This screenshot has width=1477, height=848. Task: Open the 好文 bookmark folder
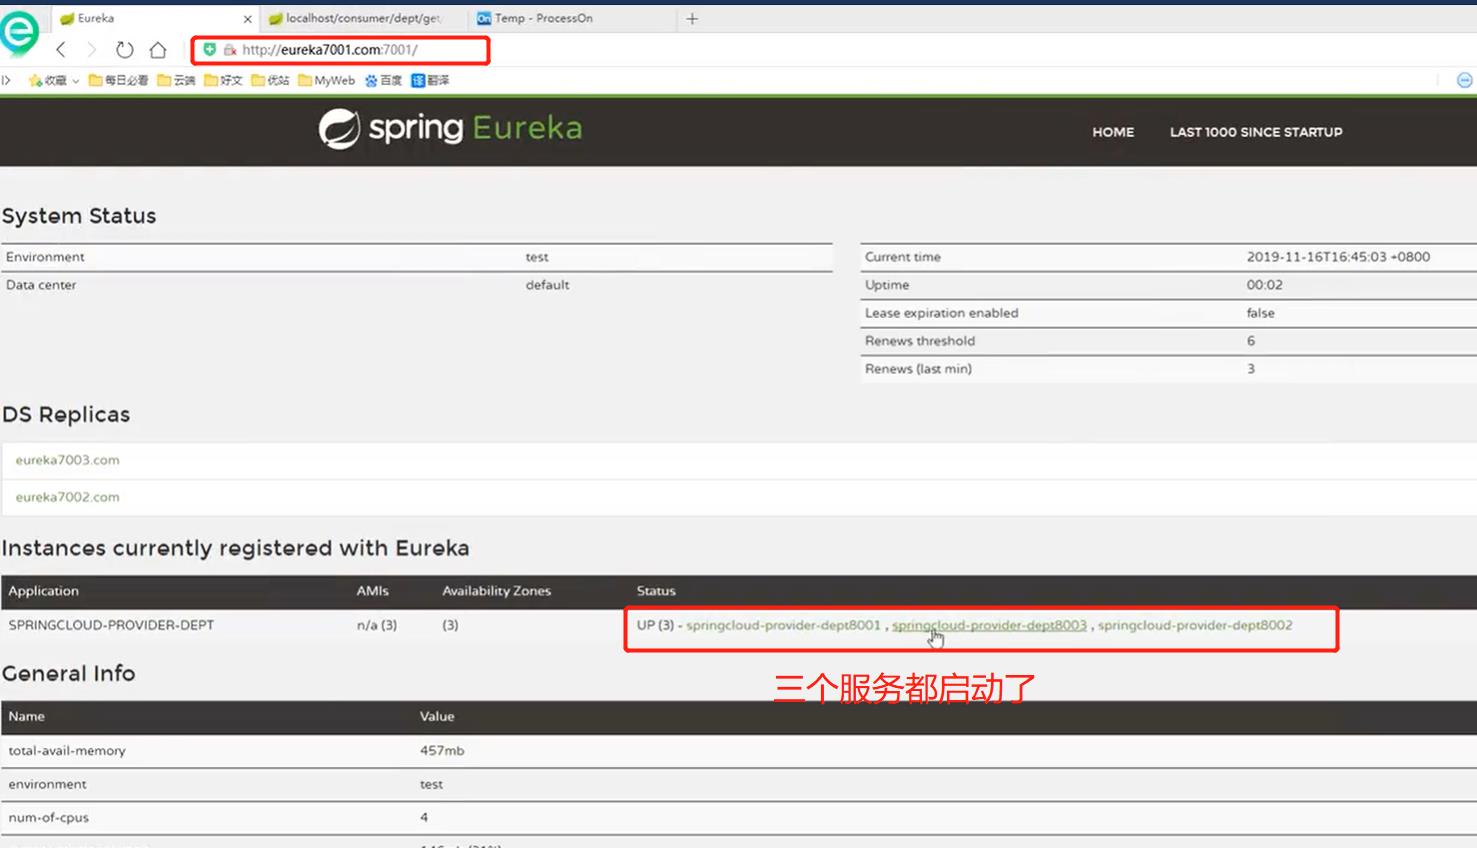[x=223, y=80]
